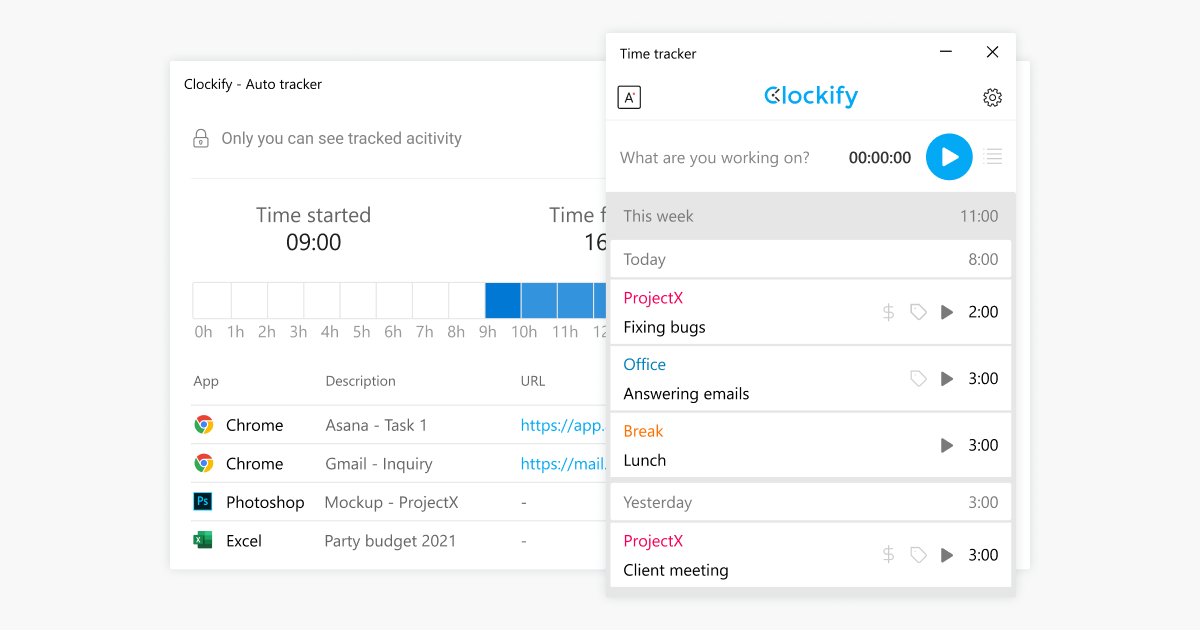Start the timer with the blue play button
Viewport: 1200px width, 630px height.
tap(948, 157)
